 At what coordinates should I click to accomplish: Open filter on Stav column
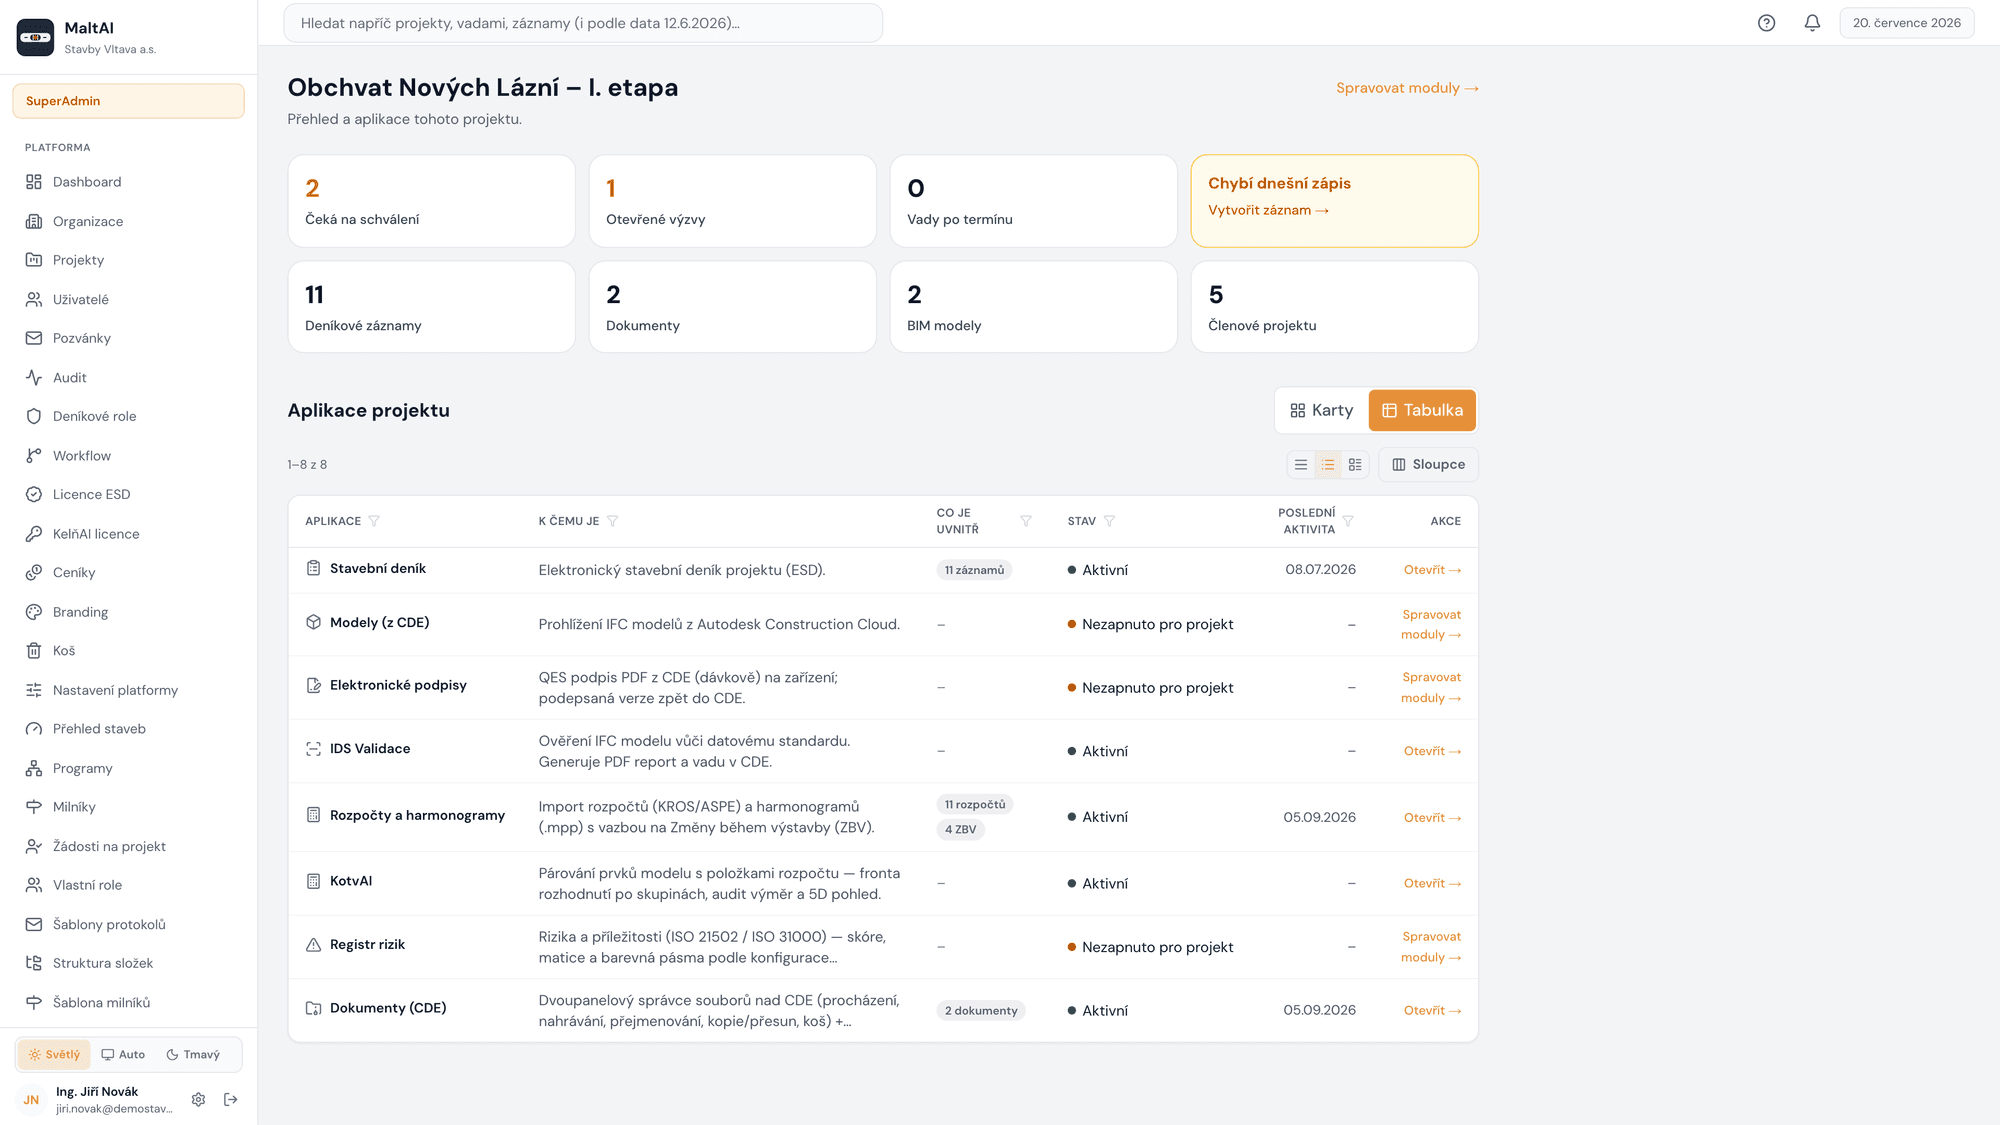(x=1110, y=521)
